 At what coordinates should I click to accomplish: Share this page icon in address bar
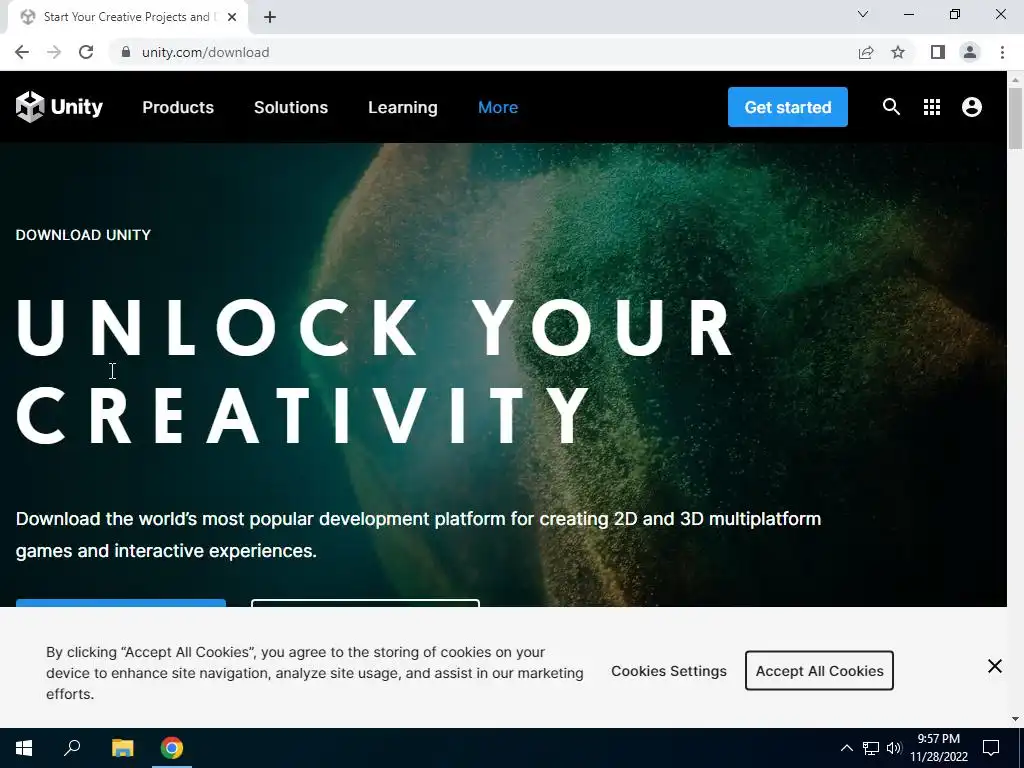coord(866,52)
